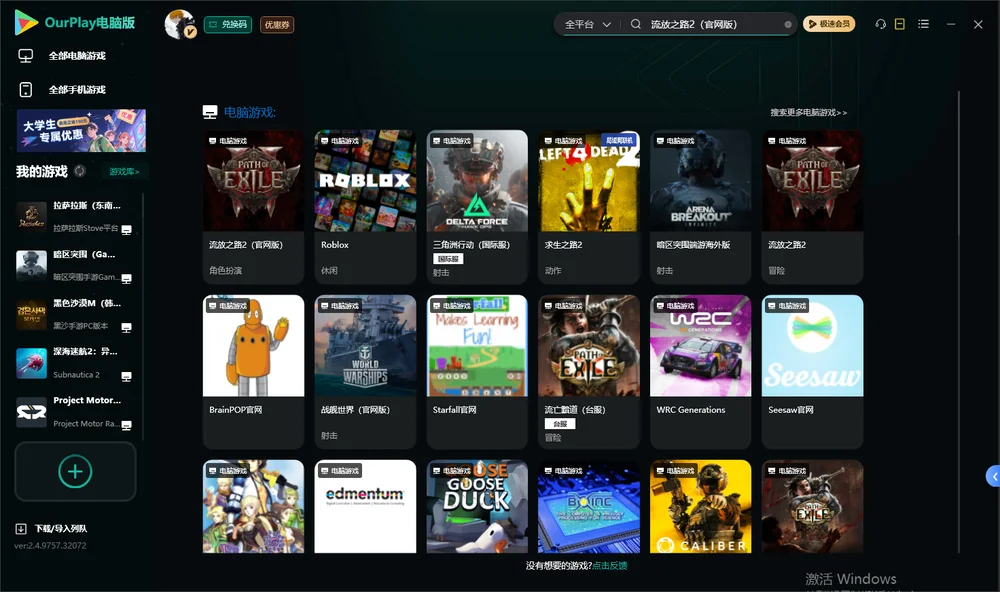Open the 大学生专属优惠 banner
The image size is (1000, 592).
(x=81, y=131)
